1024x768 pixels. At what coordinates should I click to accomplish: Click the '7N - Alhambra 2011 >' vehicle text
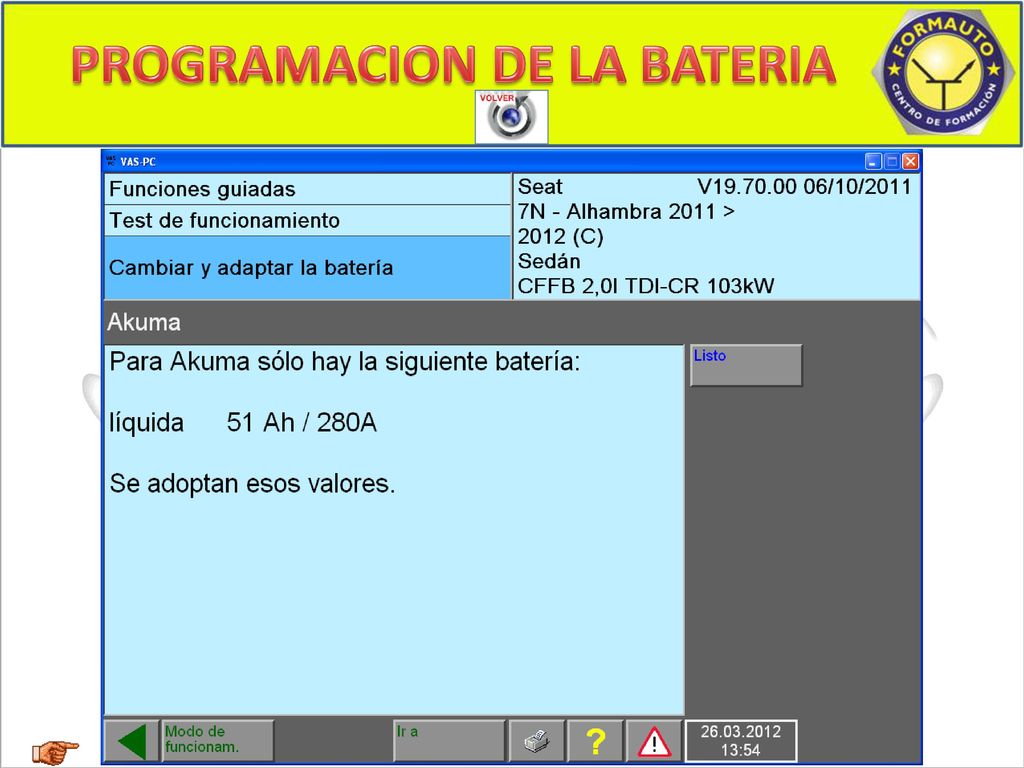click(626, 212)
